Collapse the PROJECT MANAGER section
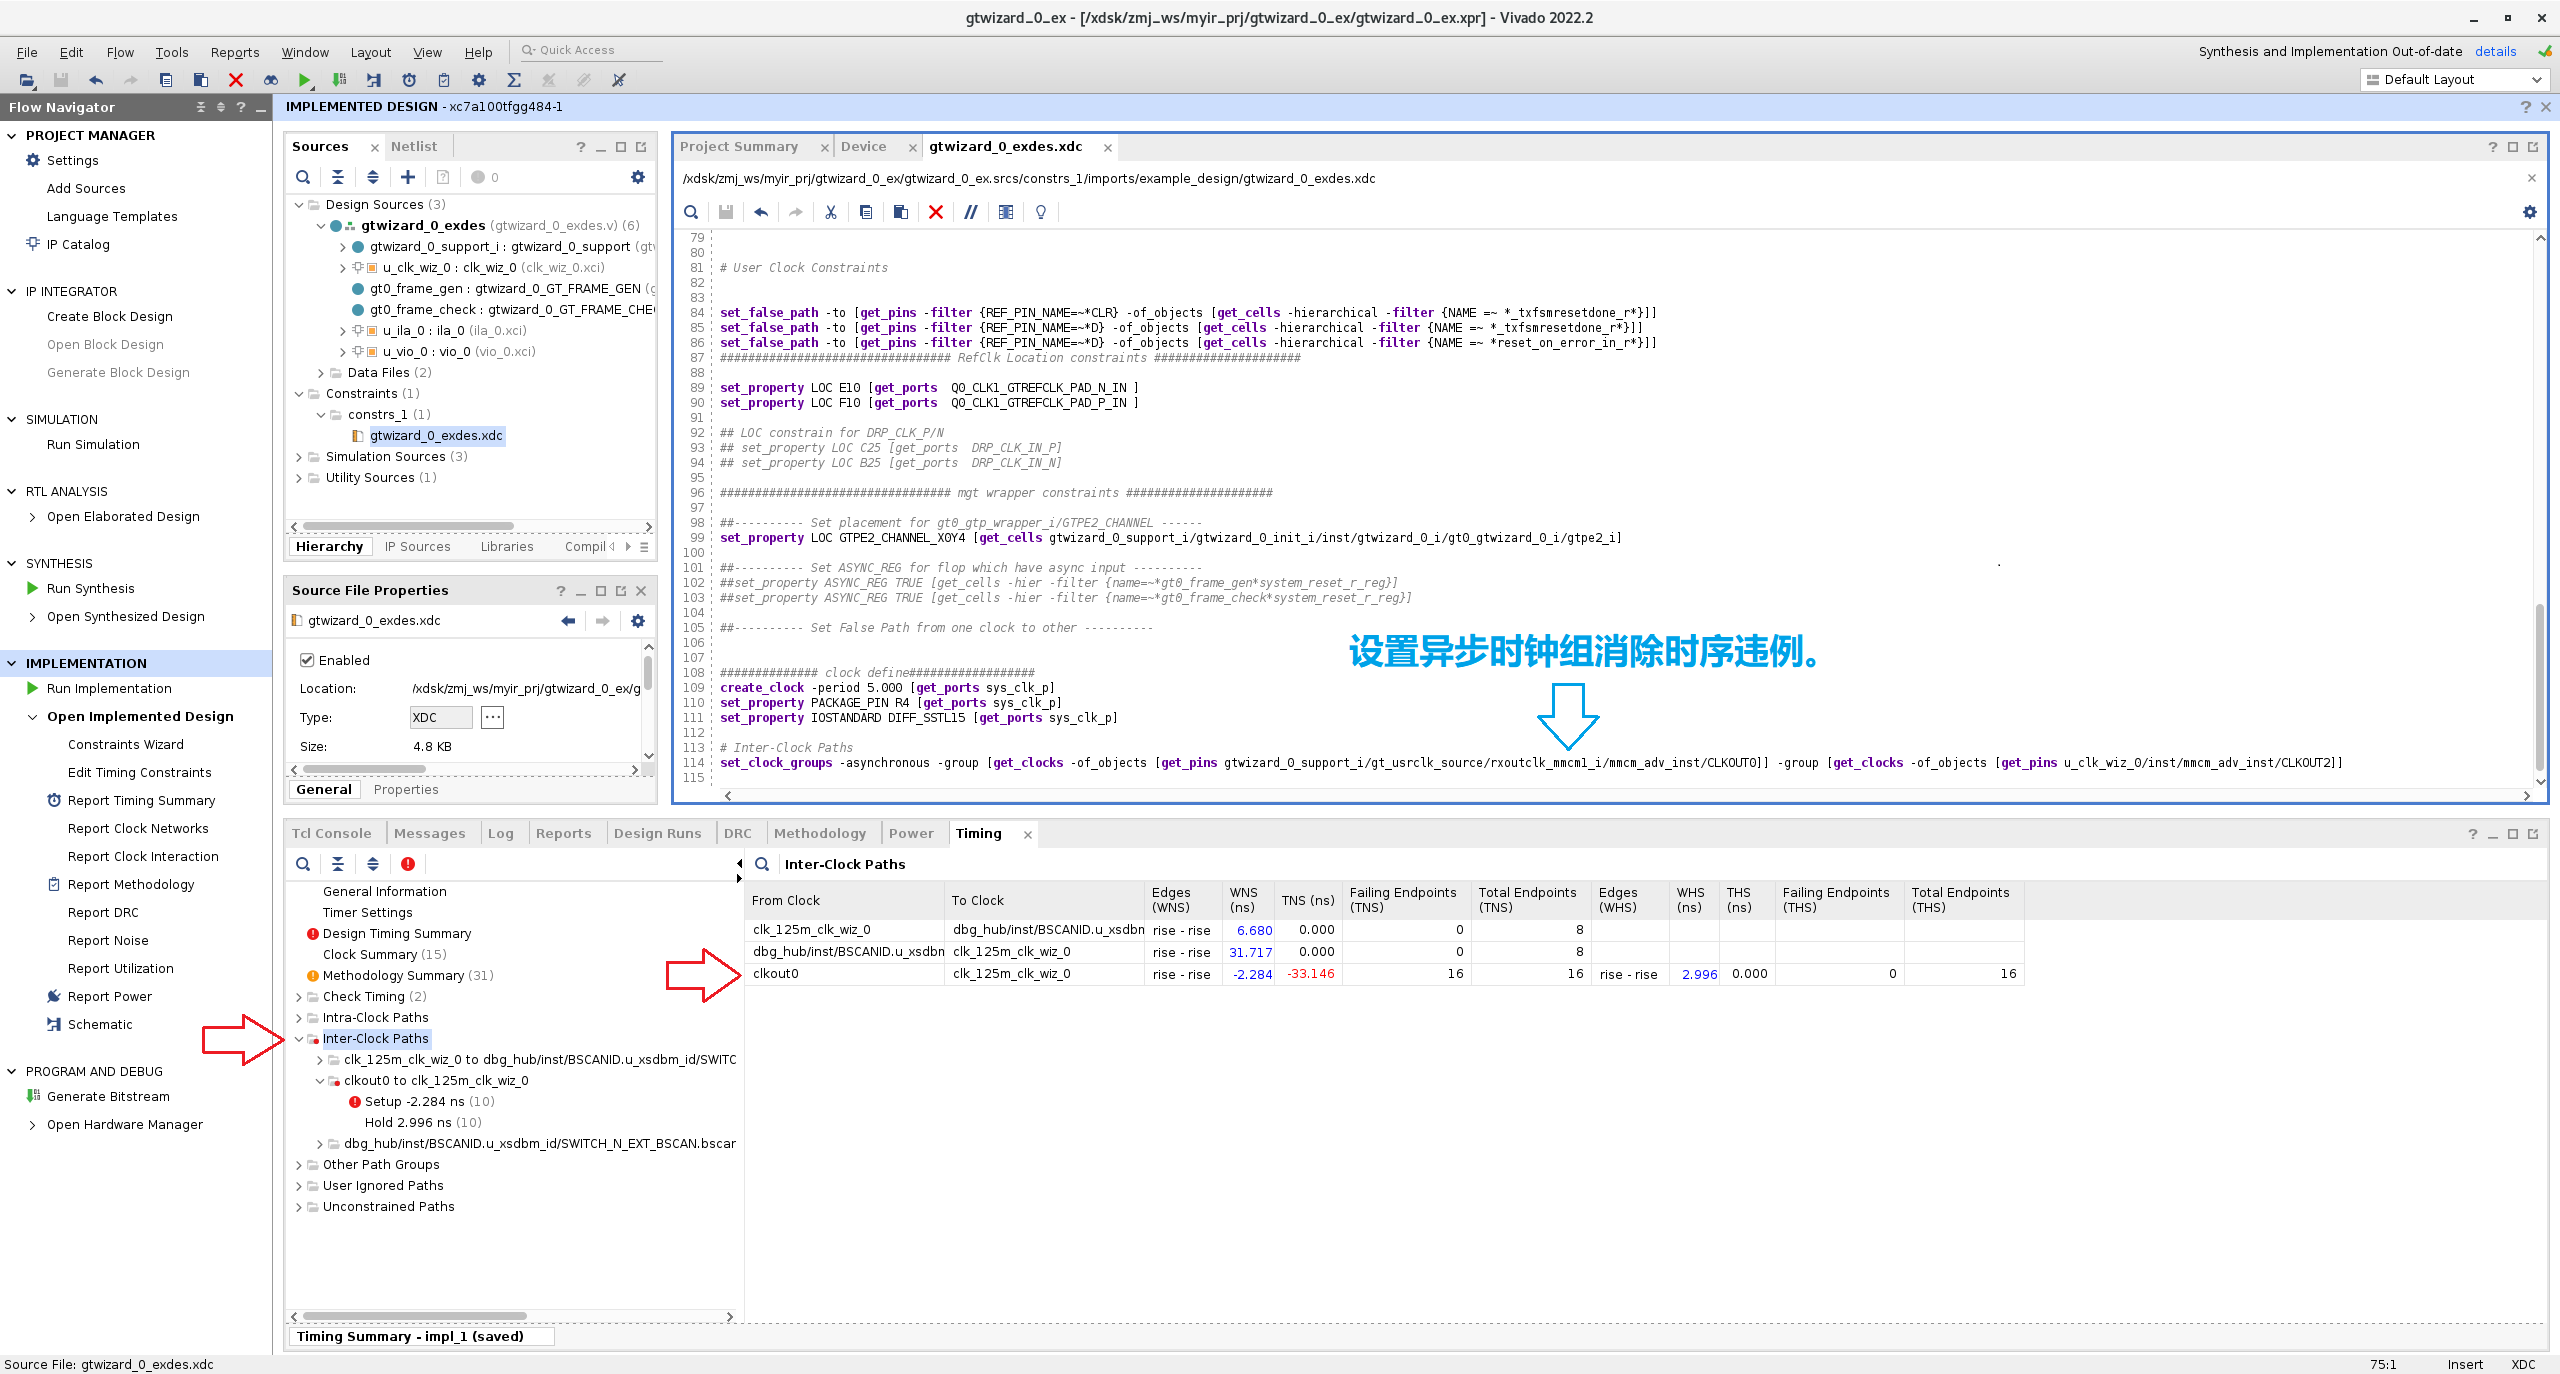Screen dimensions: 2560x1374 (x=12, y=136)
